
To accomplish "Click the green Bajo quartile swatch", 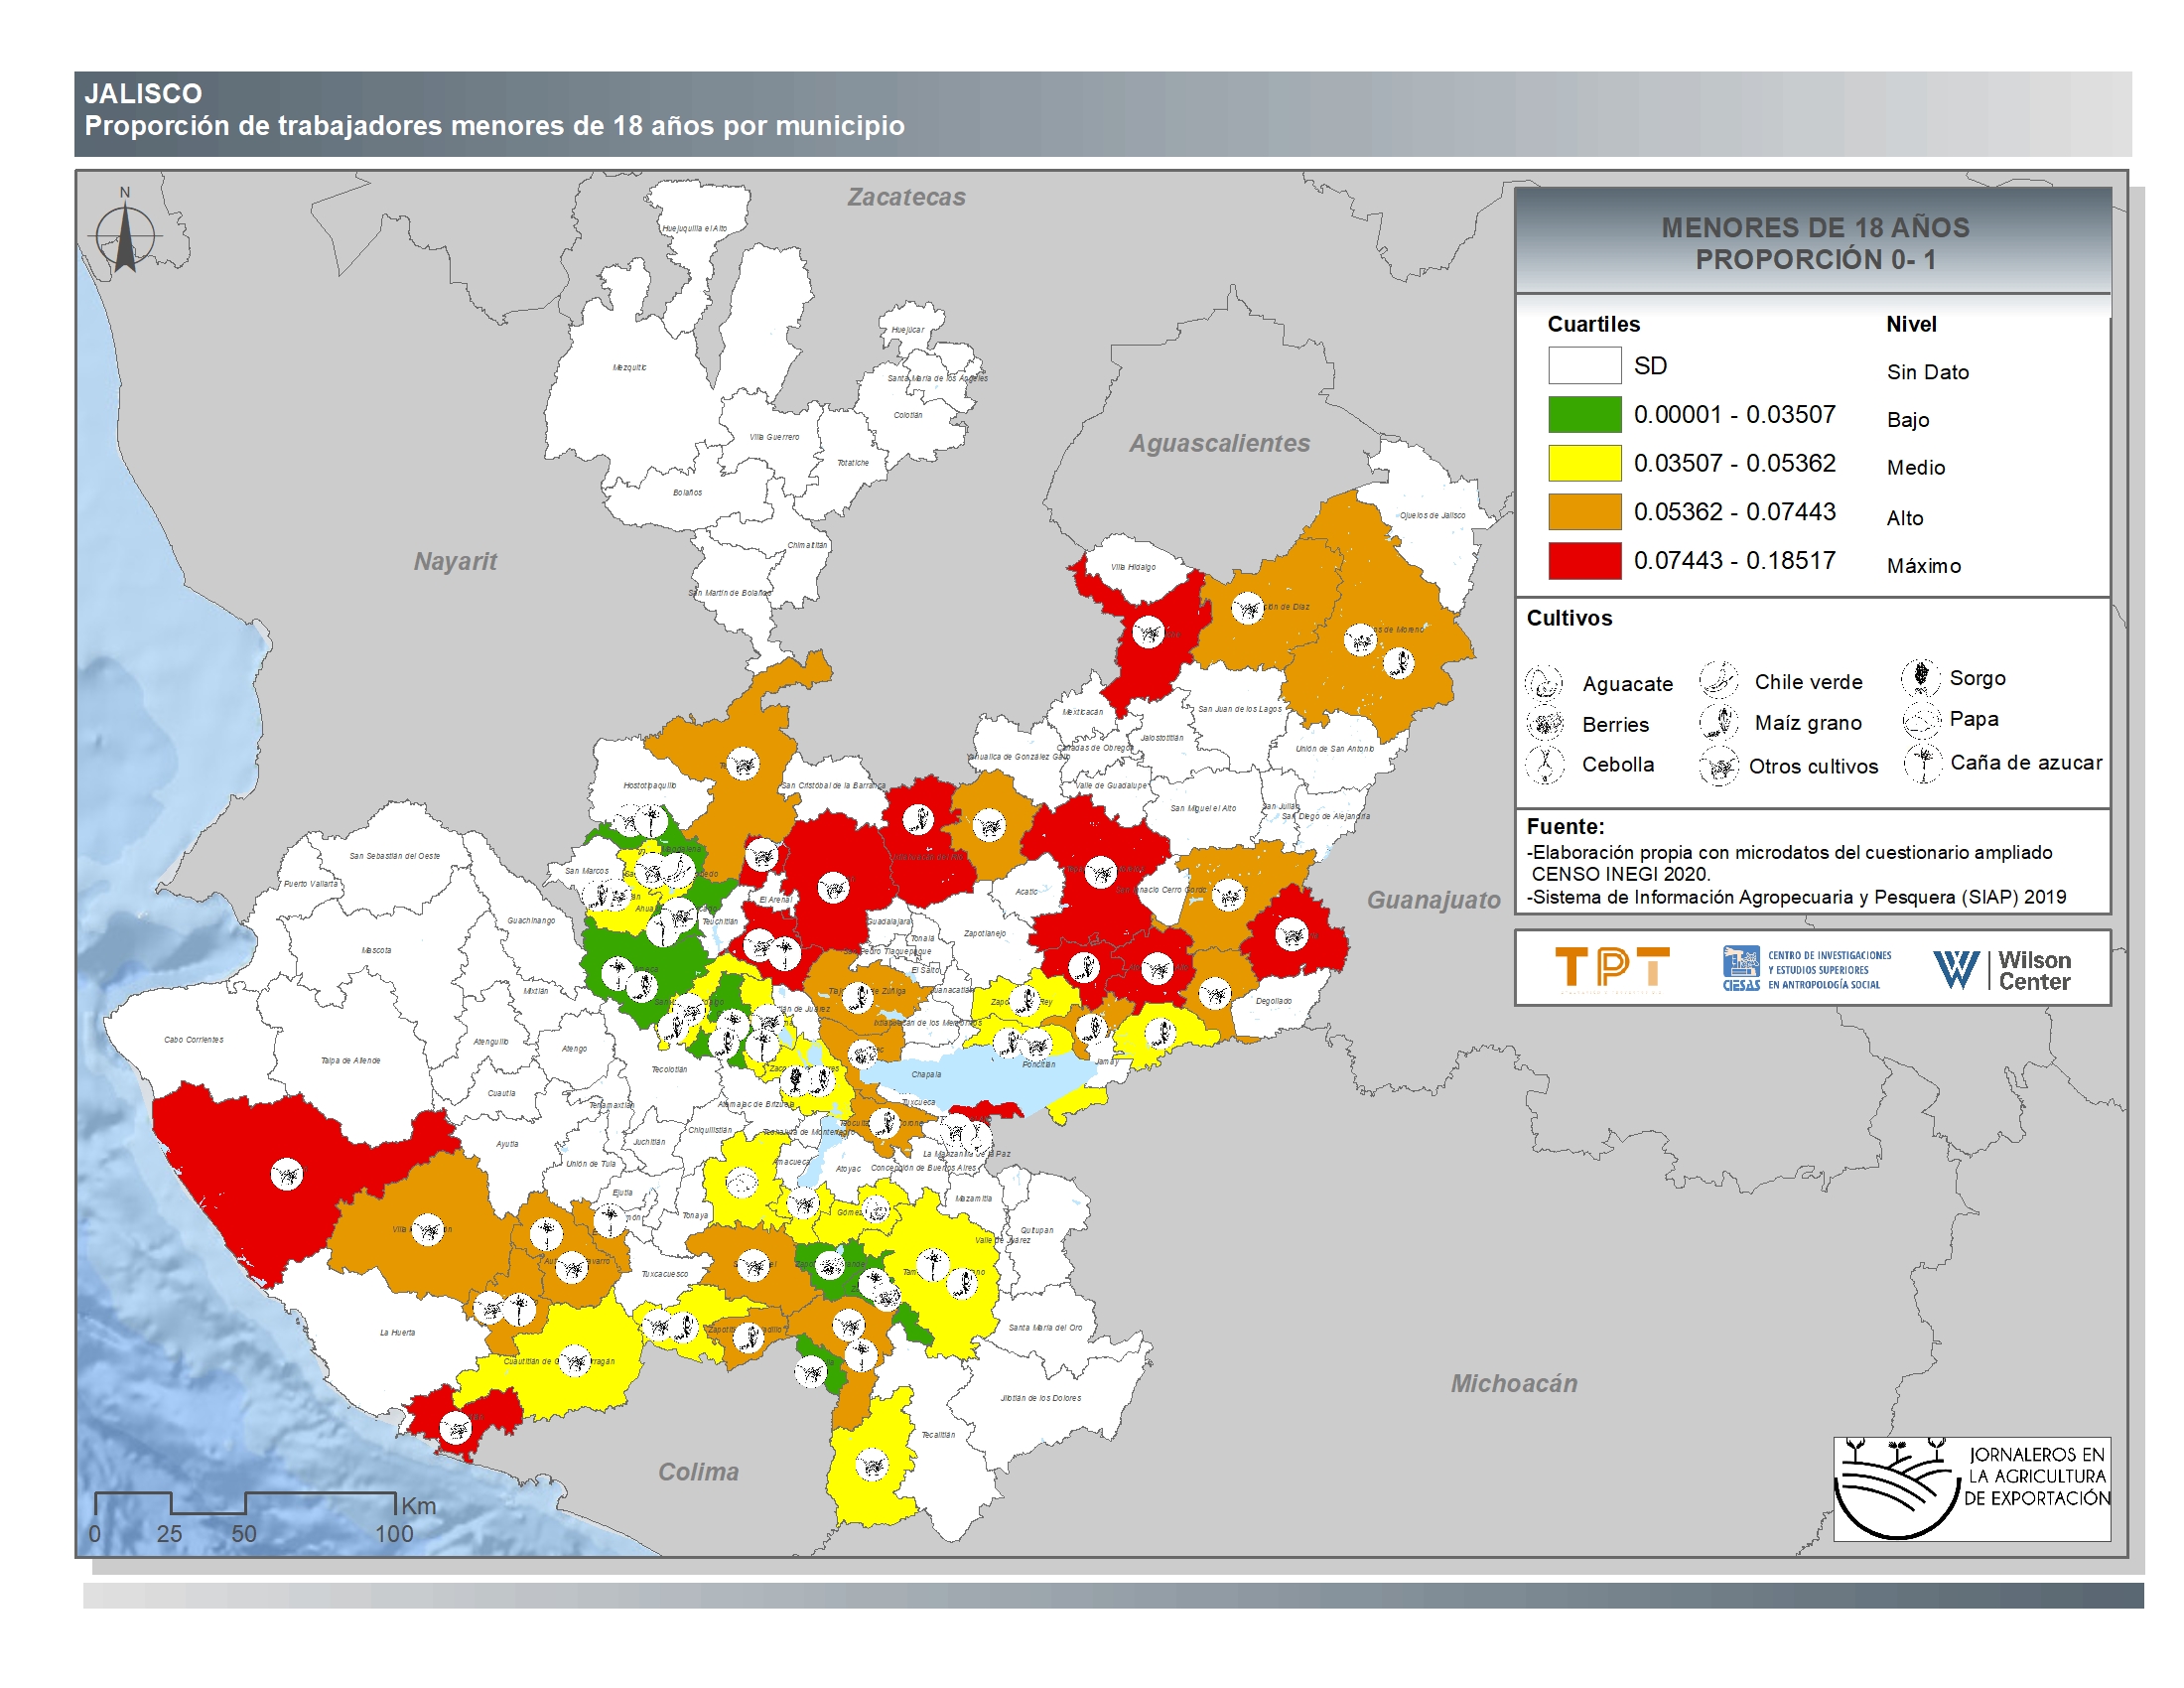I will click(1584, 414).
